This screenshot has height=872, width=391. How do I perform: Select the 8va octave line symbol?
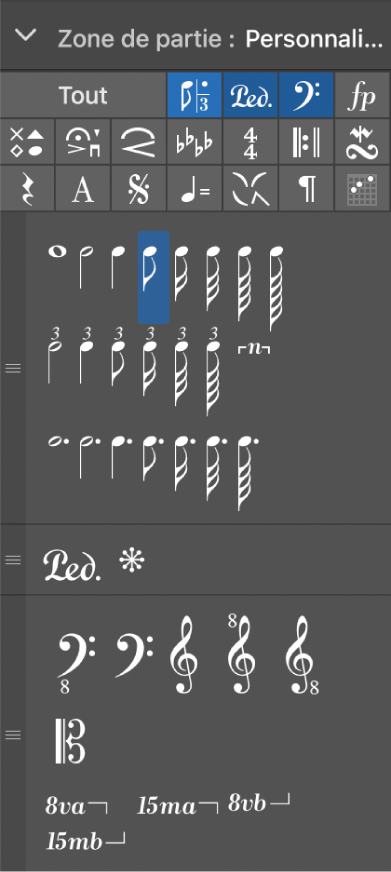pyautogui.click(x=77, y=805)
